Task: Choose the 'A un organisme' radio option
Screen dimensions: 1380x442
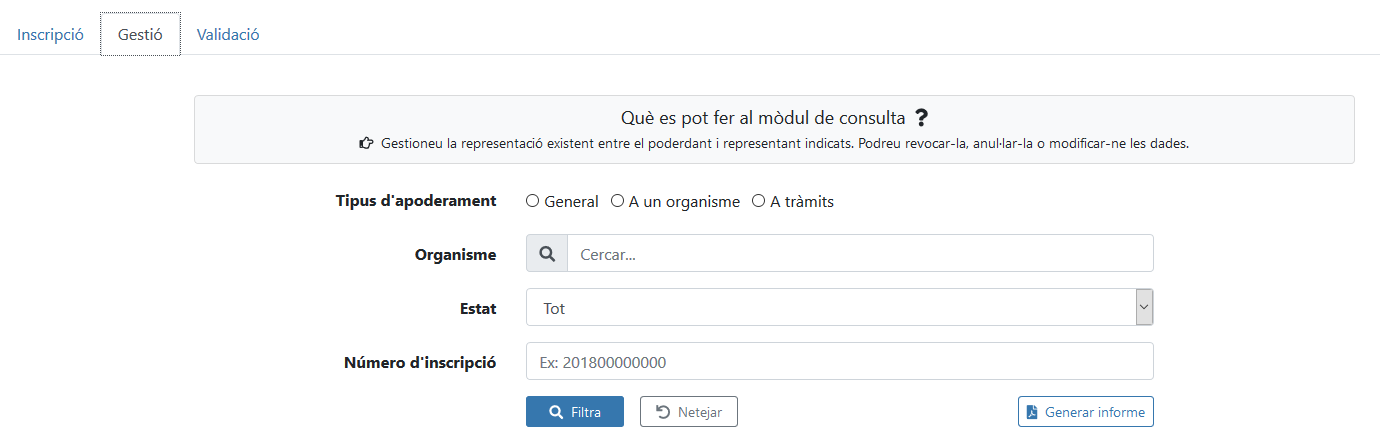Action: coord(618,201)
